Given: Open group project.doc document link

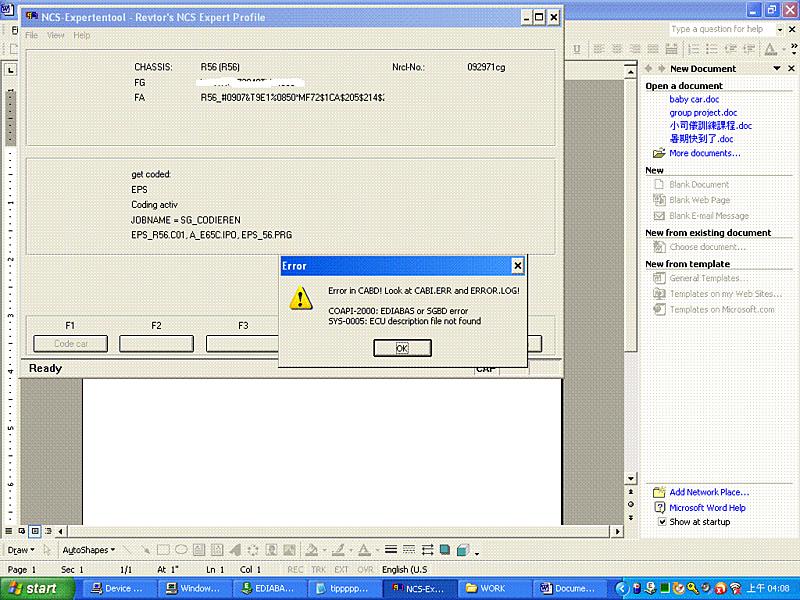Looking at the screenshot, I should [703, 113].
